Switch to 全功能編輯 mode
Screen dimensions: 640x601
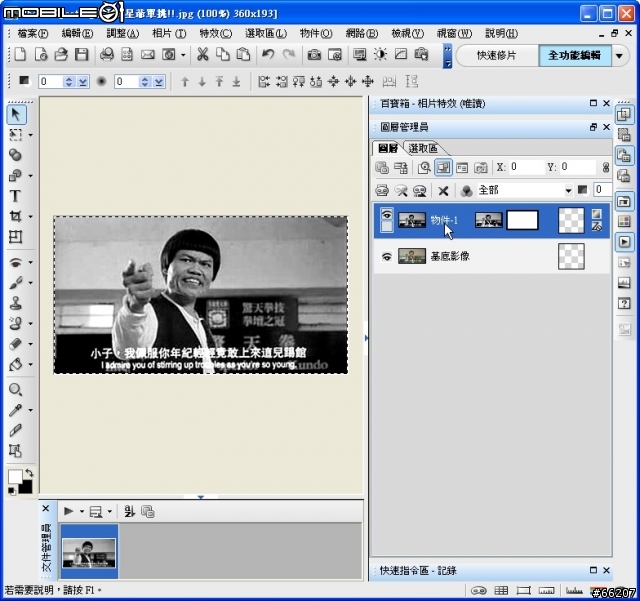tap(574, 56)
